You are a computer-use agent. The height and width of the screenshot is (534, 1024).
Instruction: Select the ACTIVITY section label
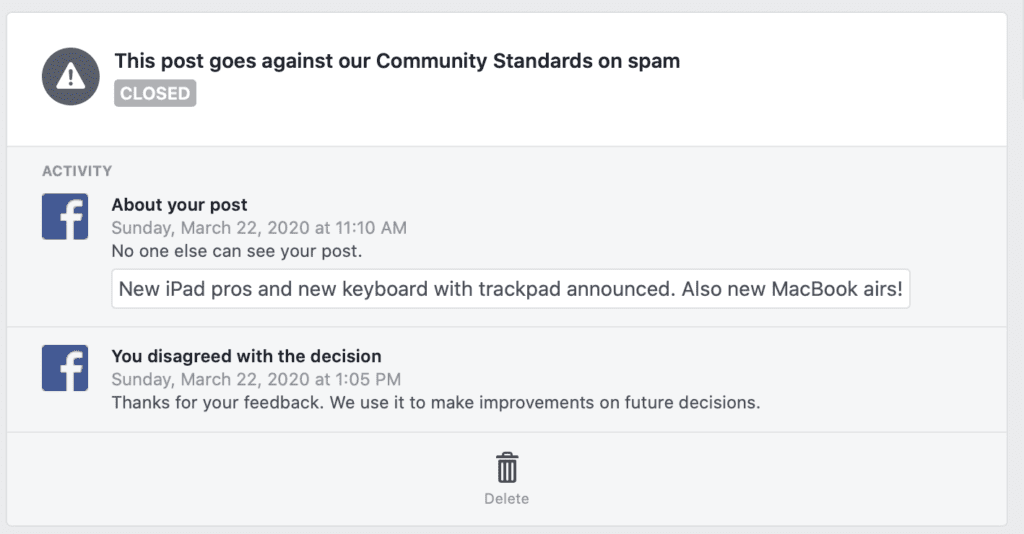coord(77,171)
